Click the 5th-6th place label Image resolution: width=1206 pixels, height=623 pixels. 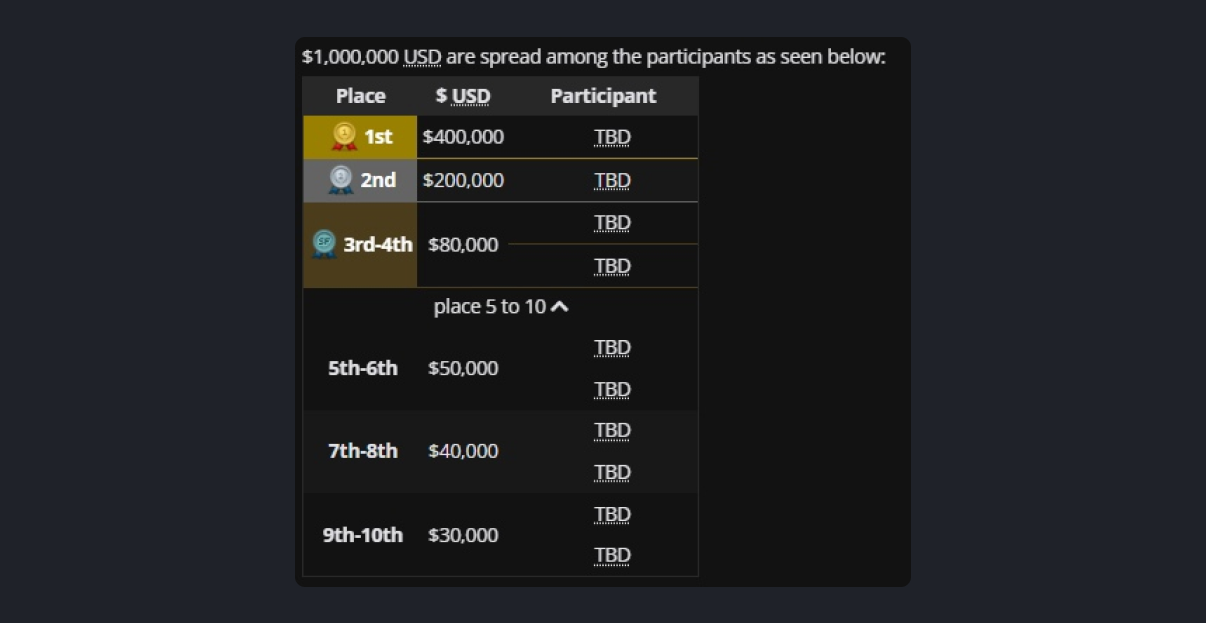(362, 368)
